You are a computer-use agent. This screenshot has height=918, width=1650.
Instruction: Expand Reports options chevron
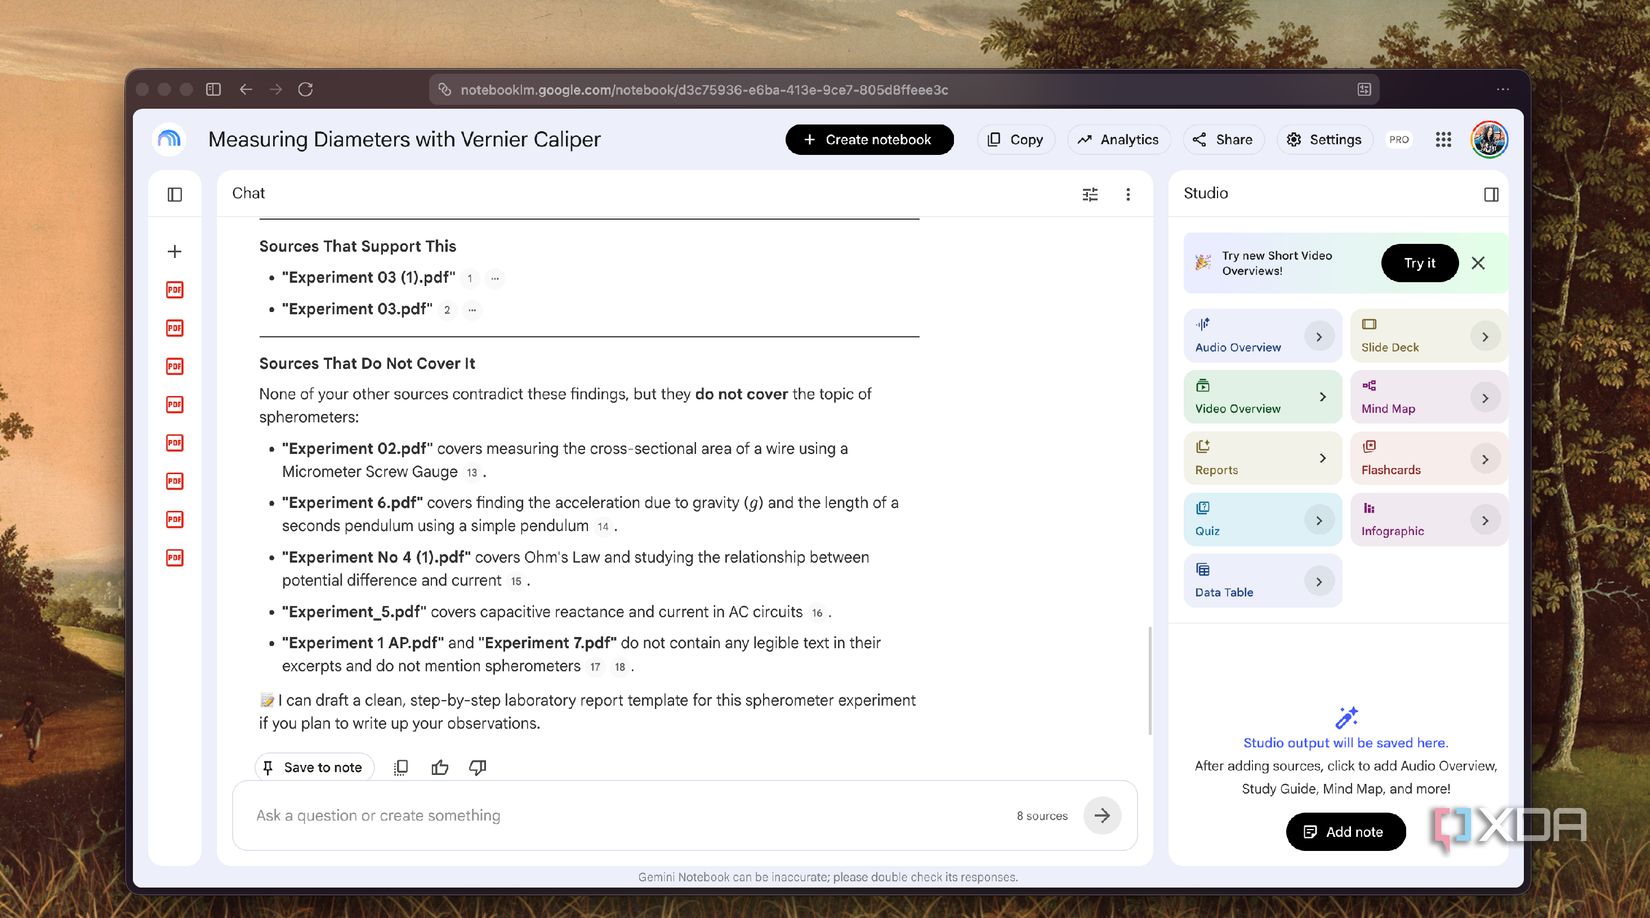[x=1323, y=458]
